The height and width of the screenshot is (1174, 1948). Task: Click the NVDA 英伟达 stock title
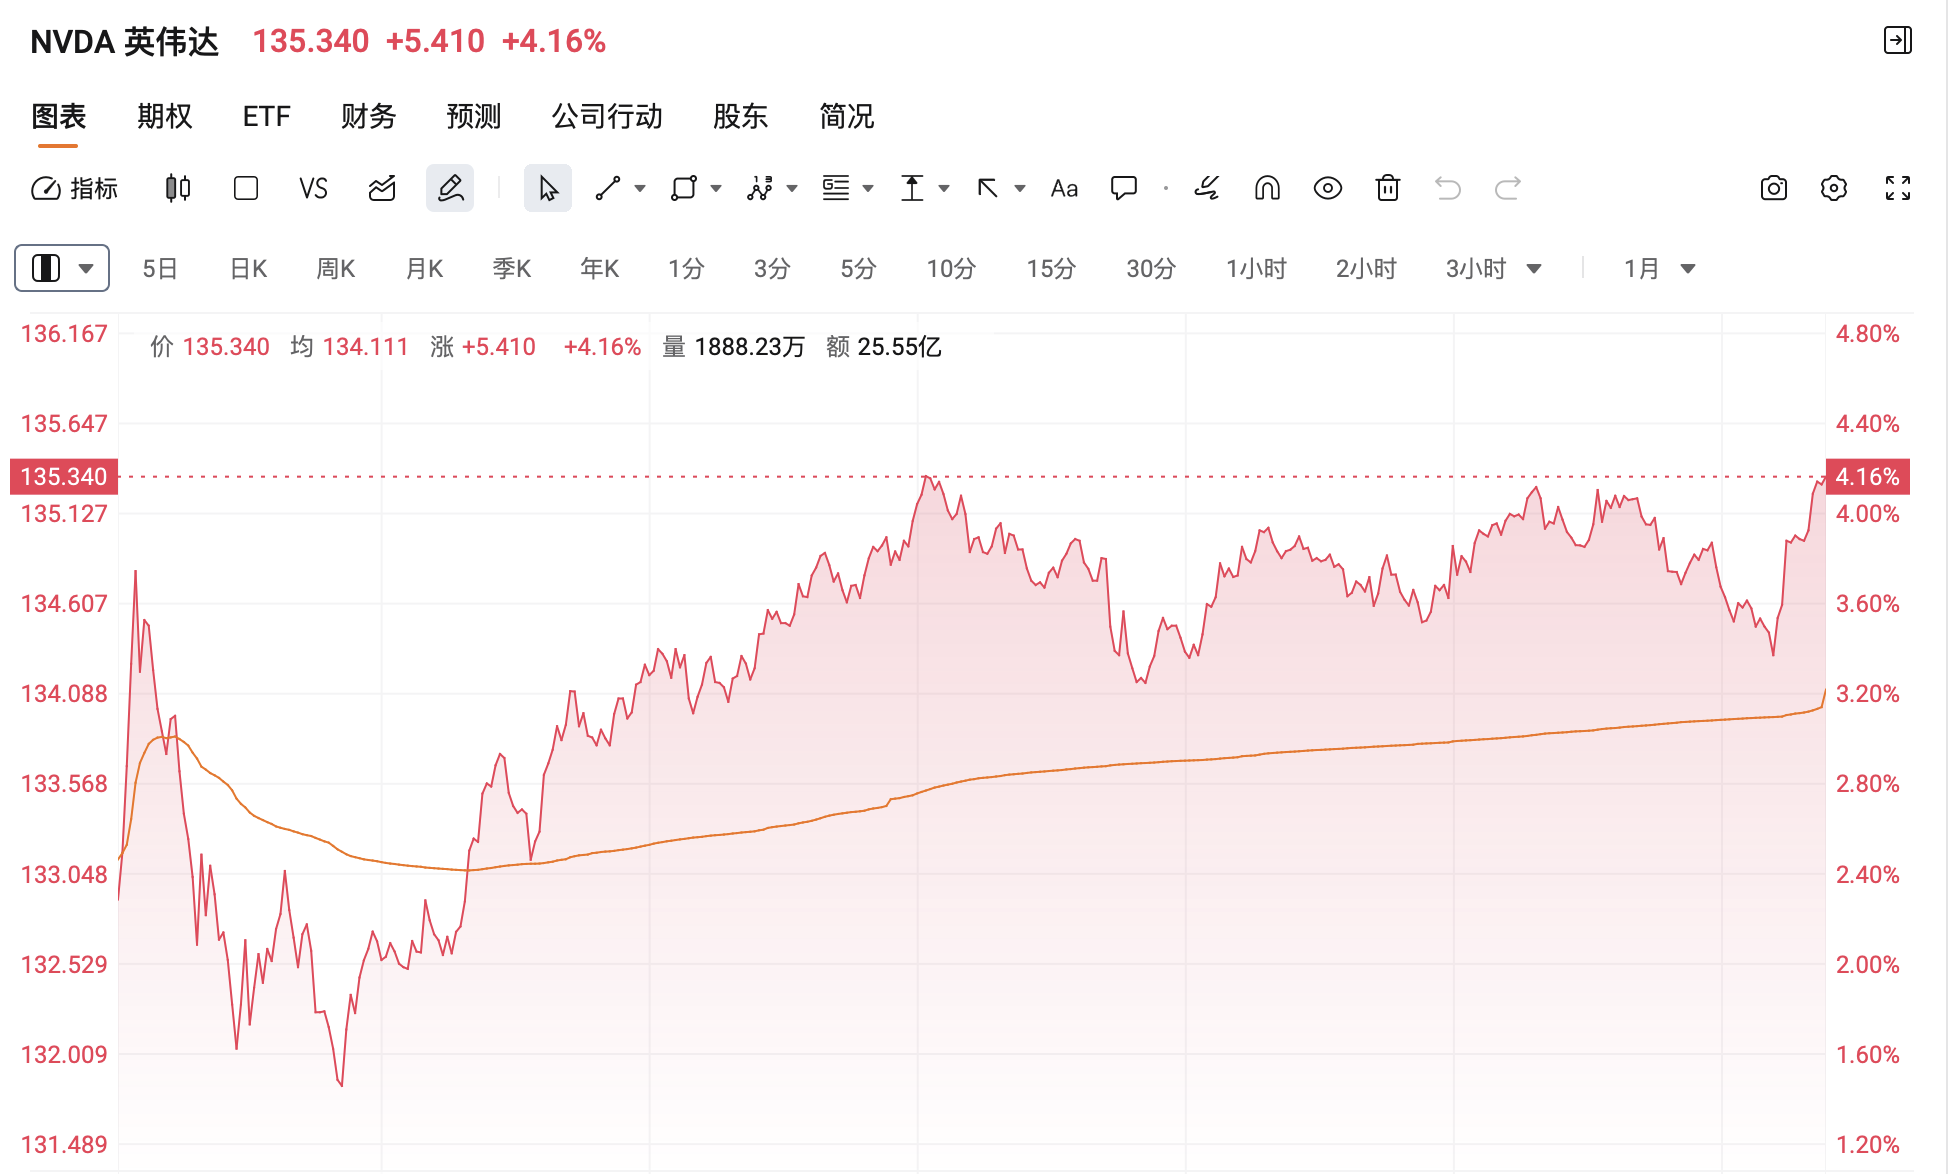pos(125,41)
